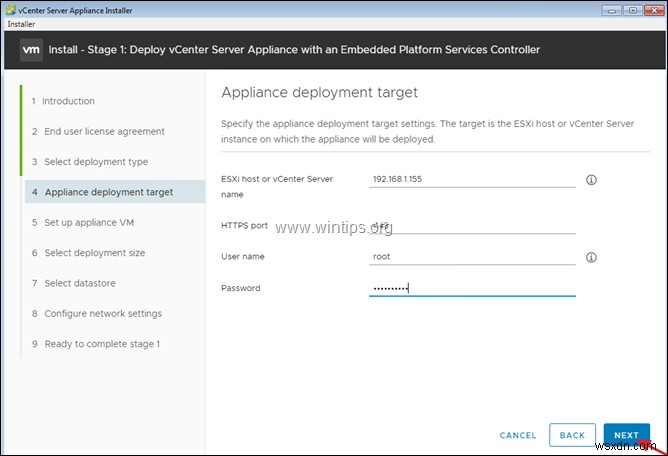The height and width of the screenshot is (456, 668).
Task: Close the installer window
Action: pyautogui.click(x=654, y=10)
